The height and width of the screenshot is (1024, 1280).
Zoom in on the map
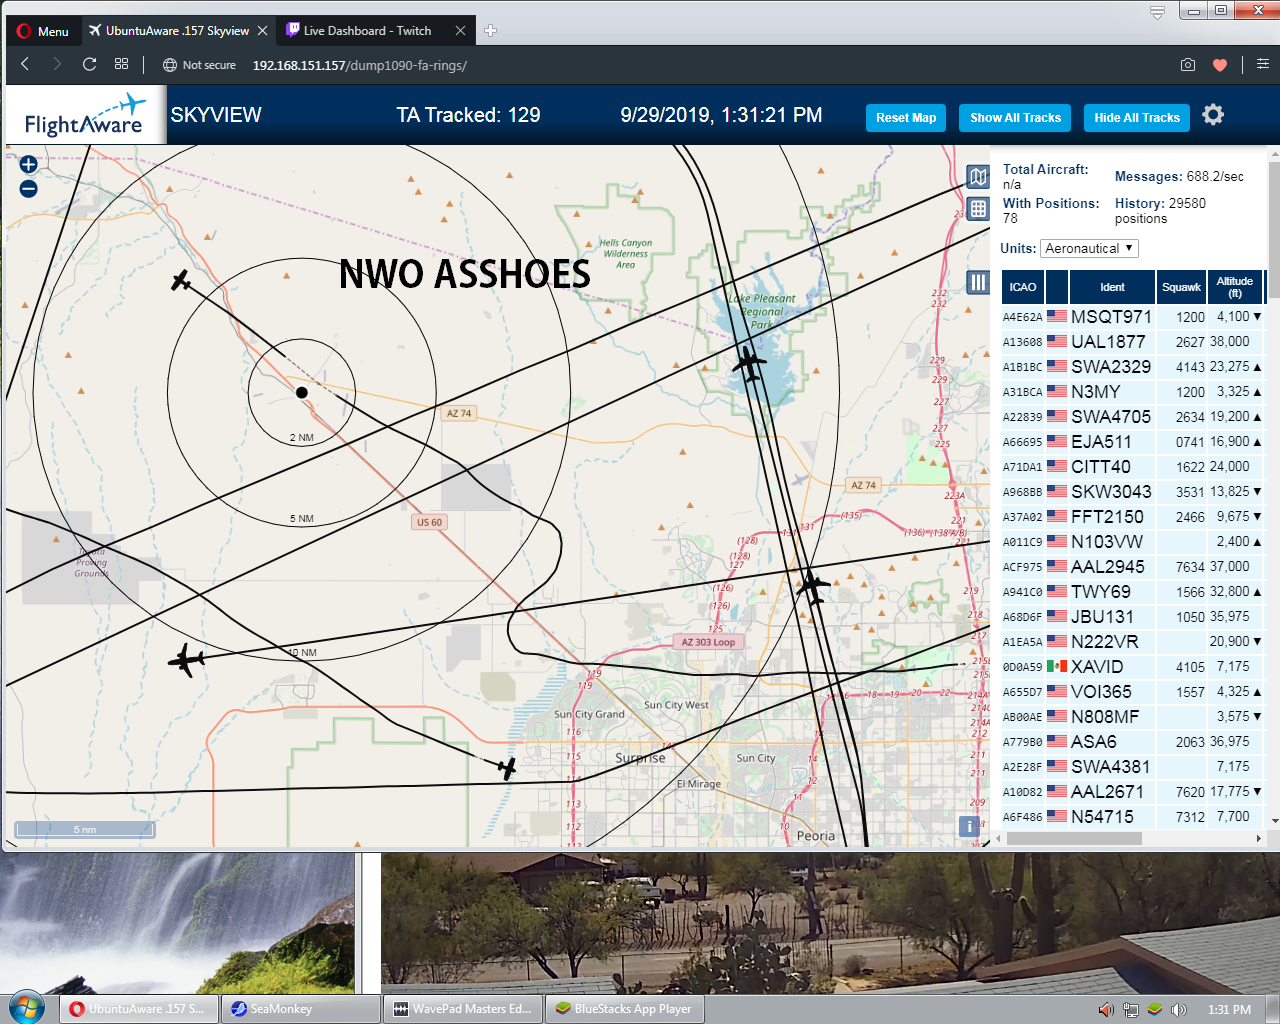pos(28,164)
